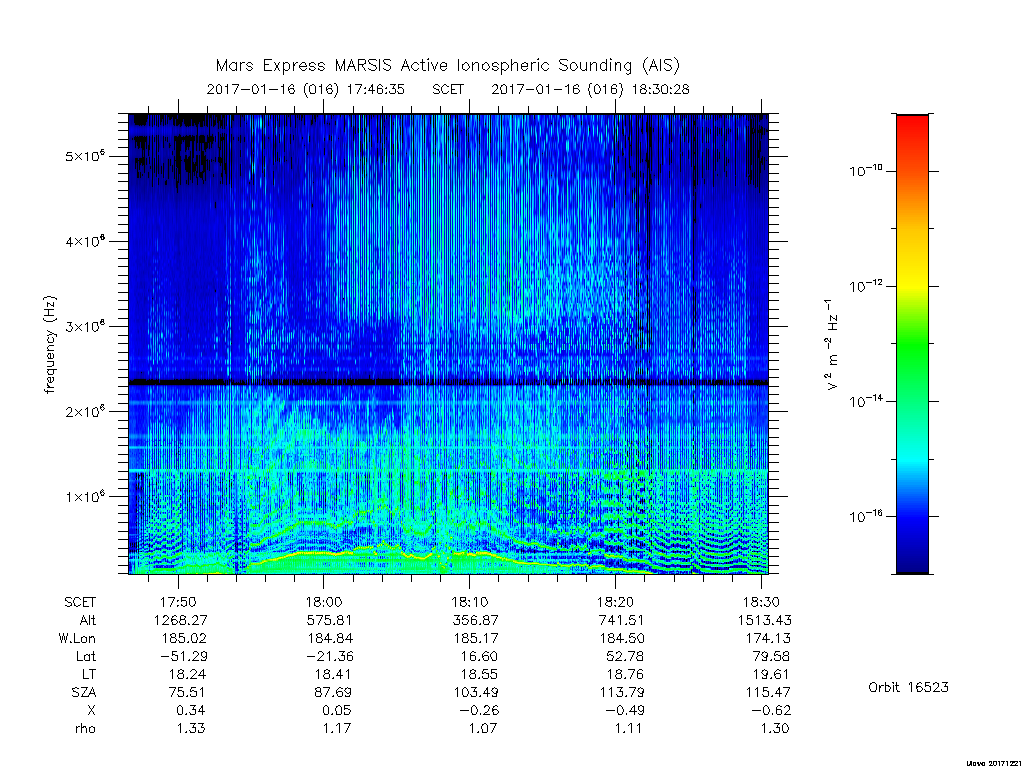Click the plot title Mars Express MARSIS
The image size is (1024, 768).
(447, 65)
